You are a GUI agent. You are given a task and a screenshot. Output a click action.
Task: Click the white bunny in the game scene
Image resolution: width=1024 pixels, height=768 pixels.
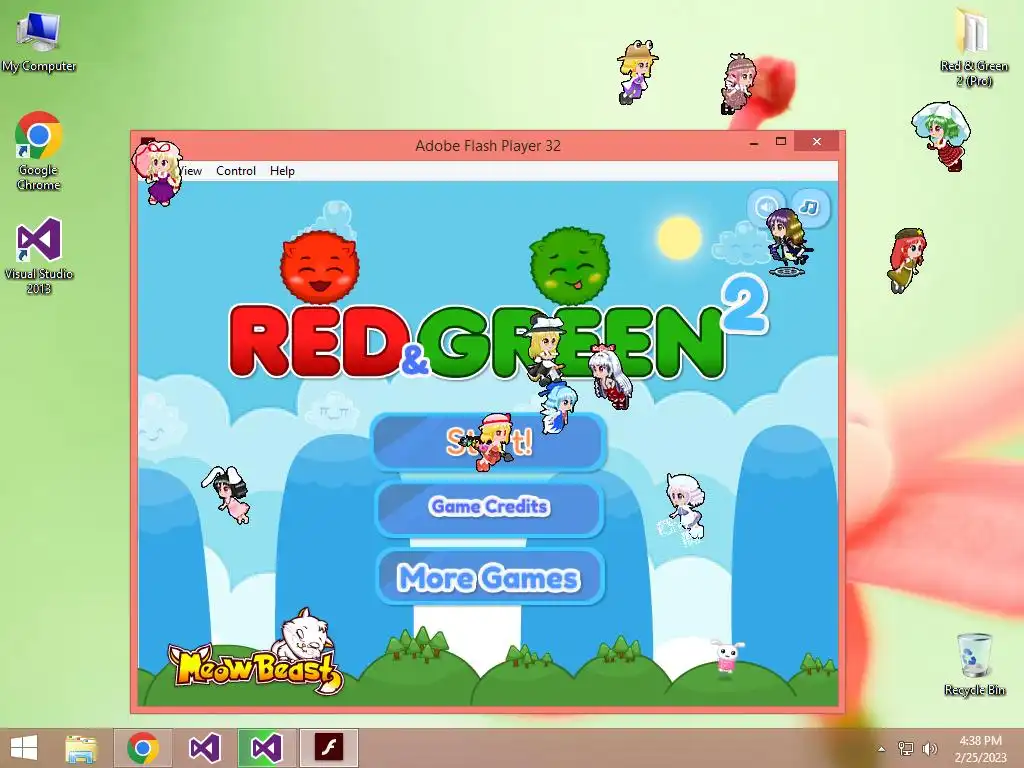(x=727, y=656)
